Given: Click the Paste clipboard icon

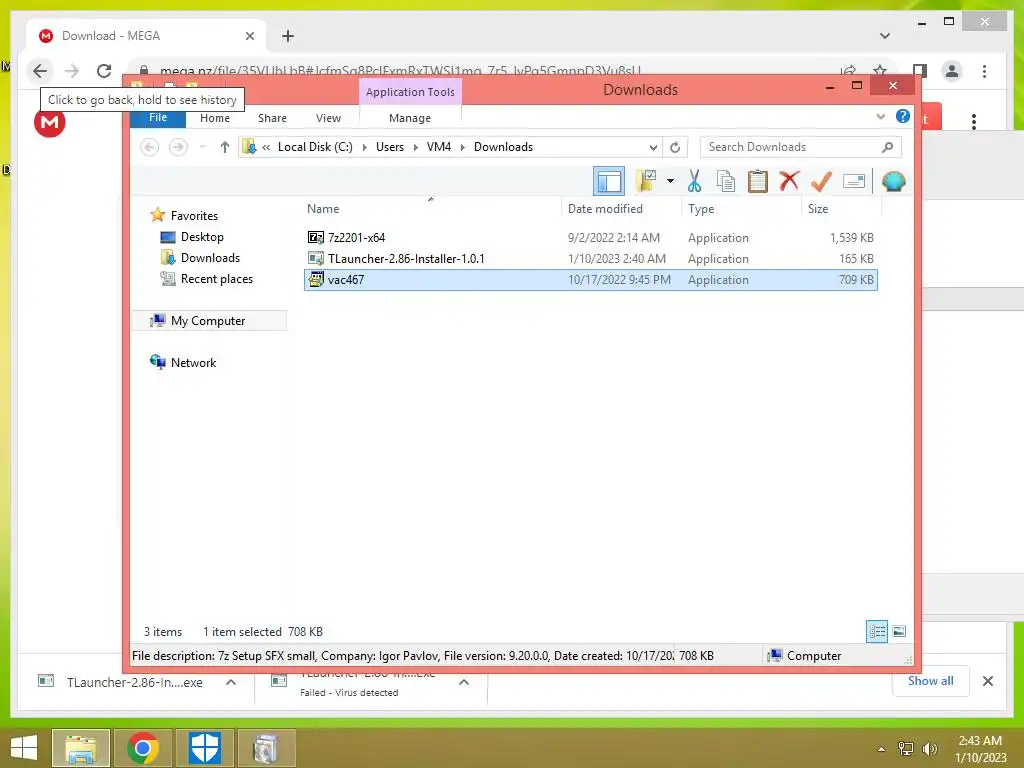Looking at the screenshot, I should point(758,181).
